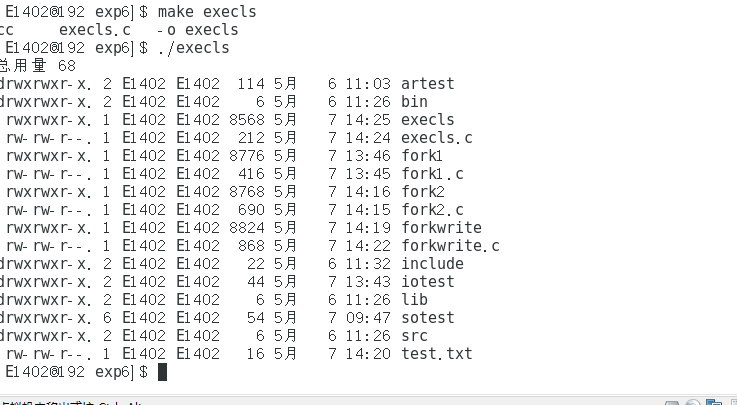Click the lib directory name
The image size is (737, 405).
(x=413, y=299)
